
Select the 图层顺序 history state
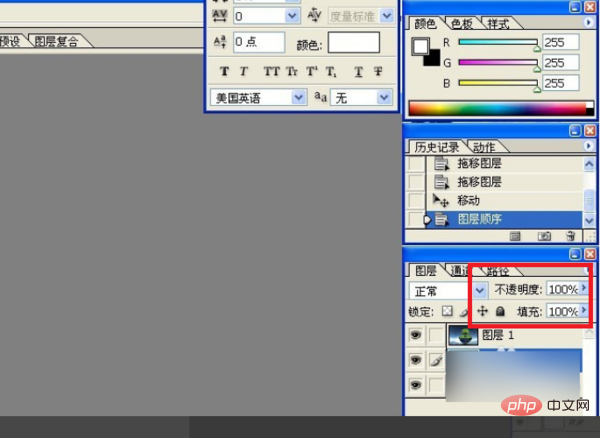505,219
